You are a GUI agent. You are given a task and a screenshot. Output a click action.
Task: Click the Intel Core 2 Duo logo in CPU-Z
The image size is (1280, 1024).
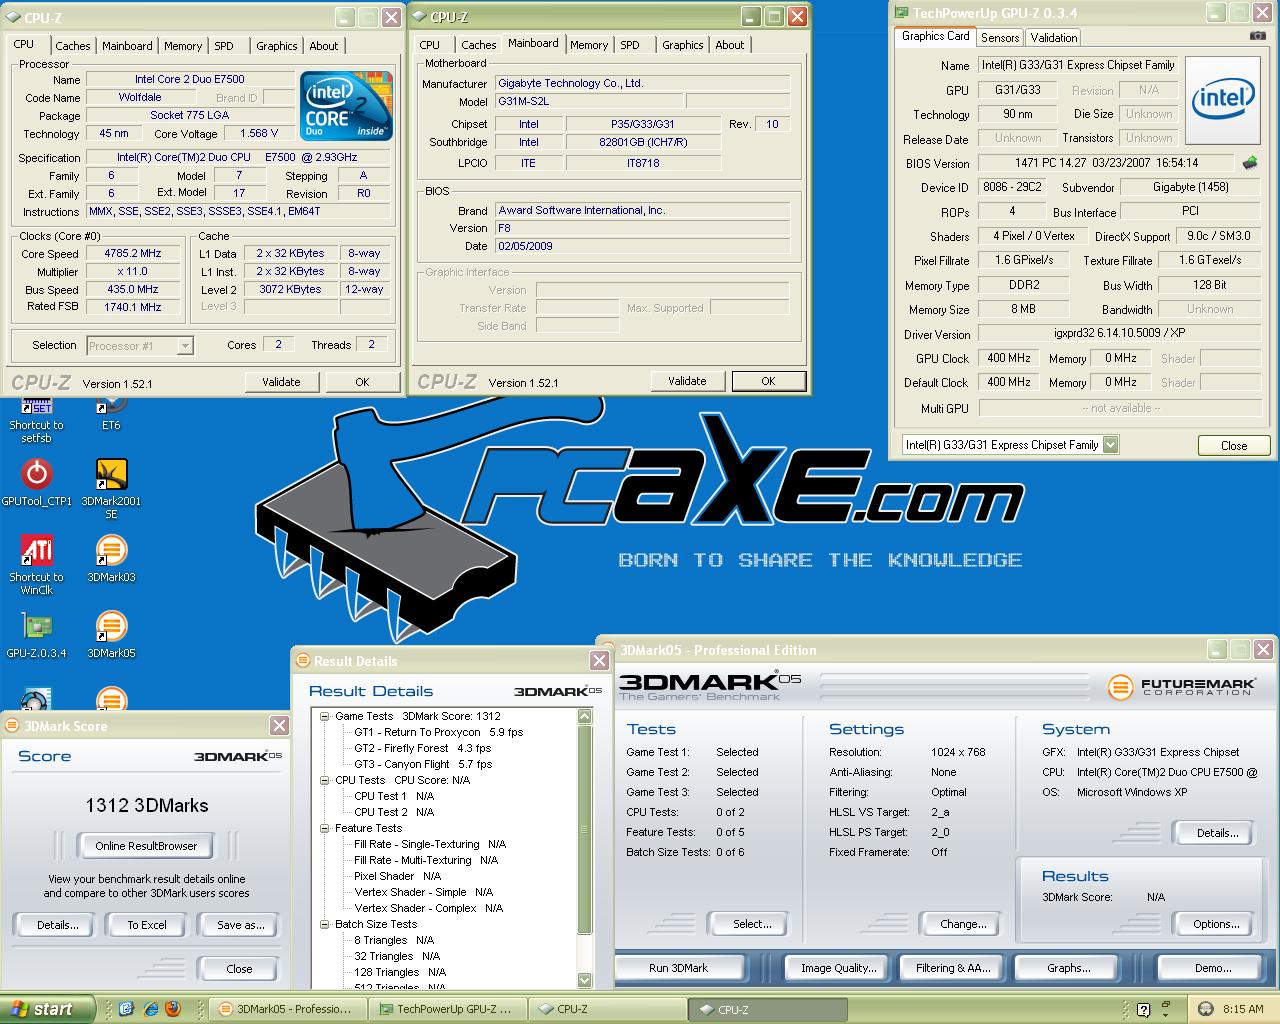[346, 105]
